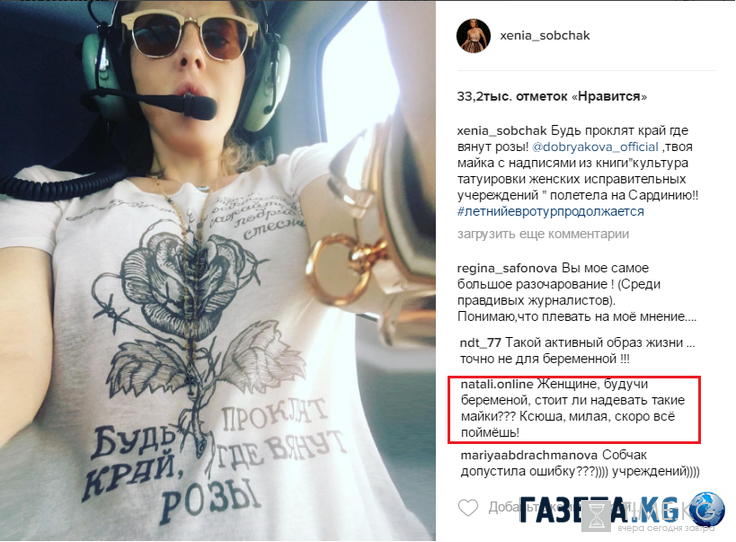Open @dobryakova_official mention link

(x=595, y=147)
